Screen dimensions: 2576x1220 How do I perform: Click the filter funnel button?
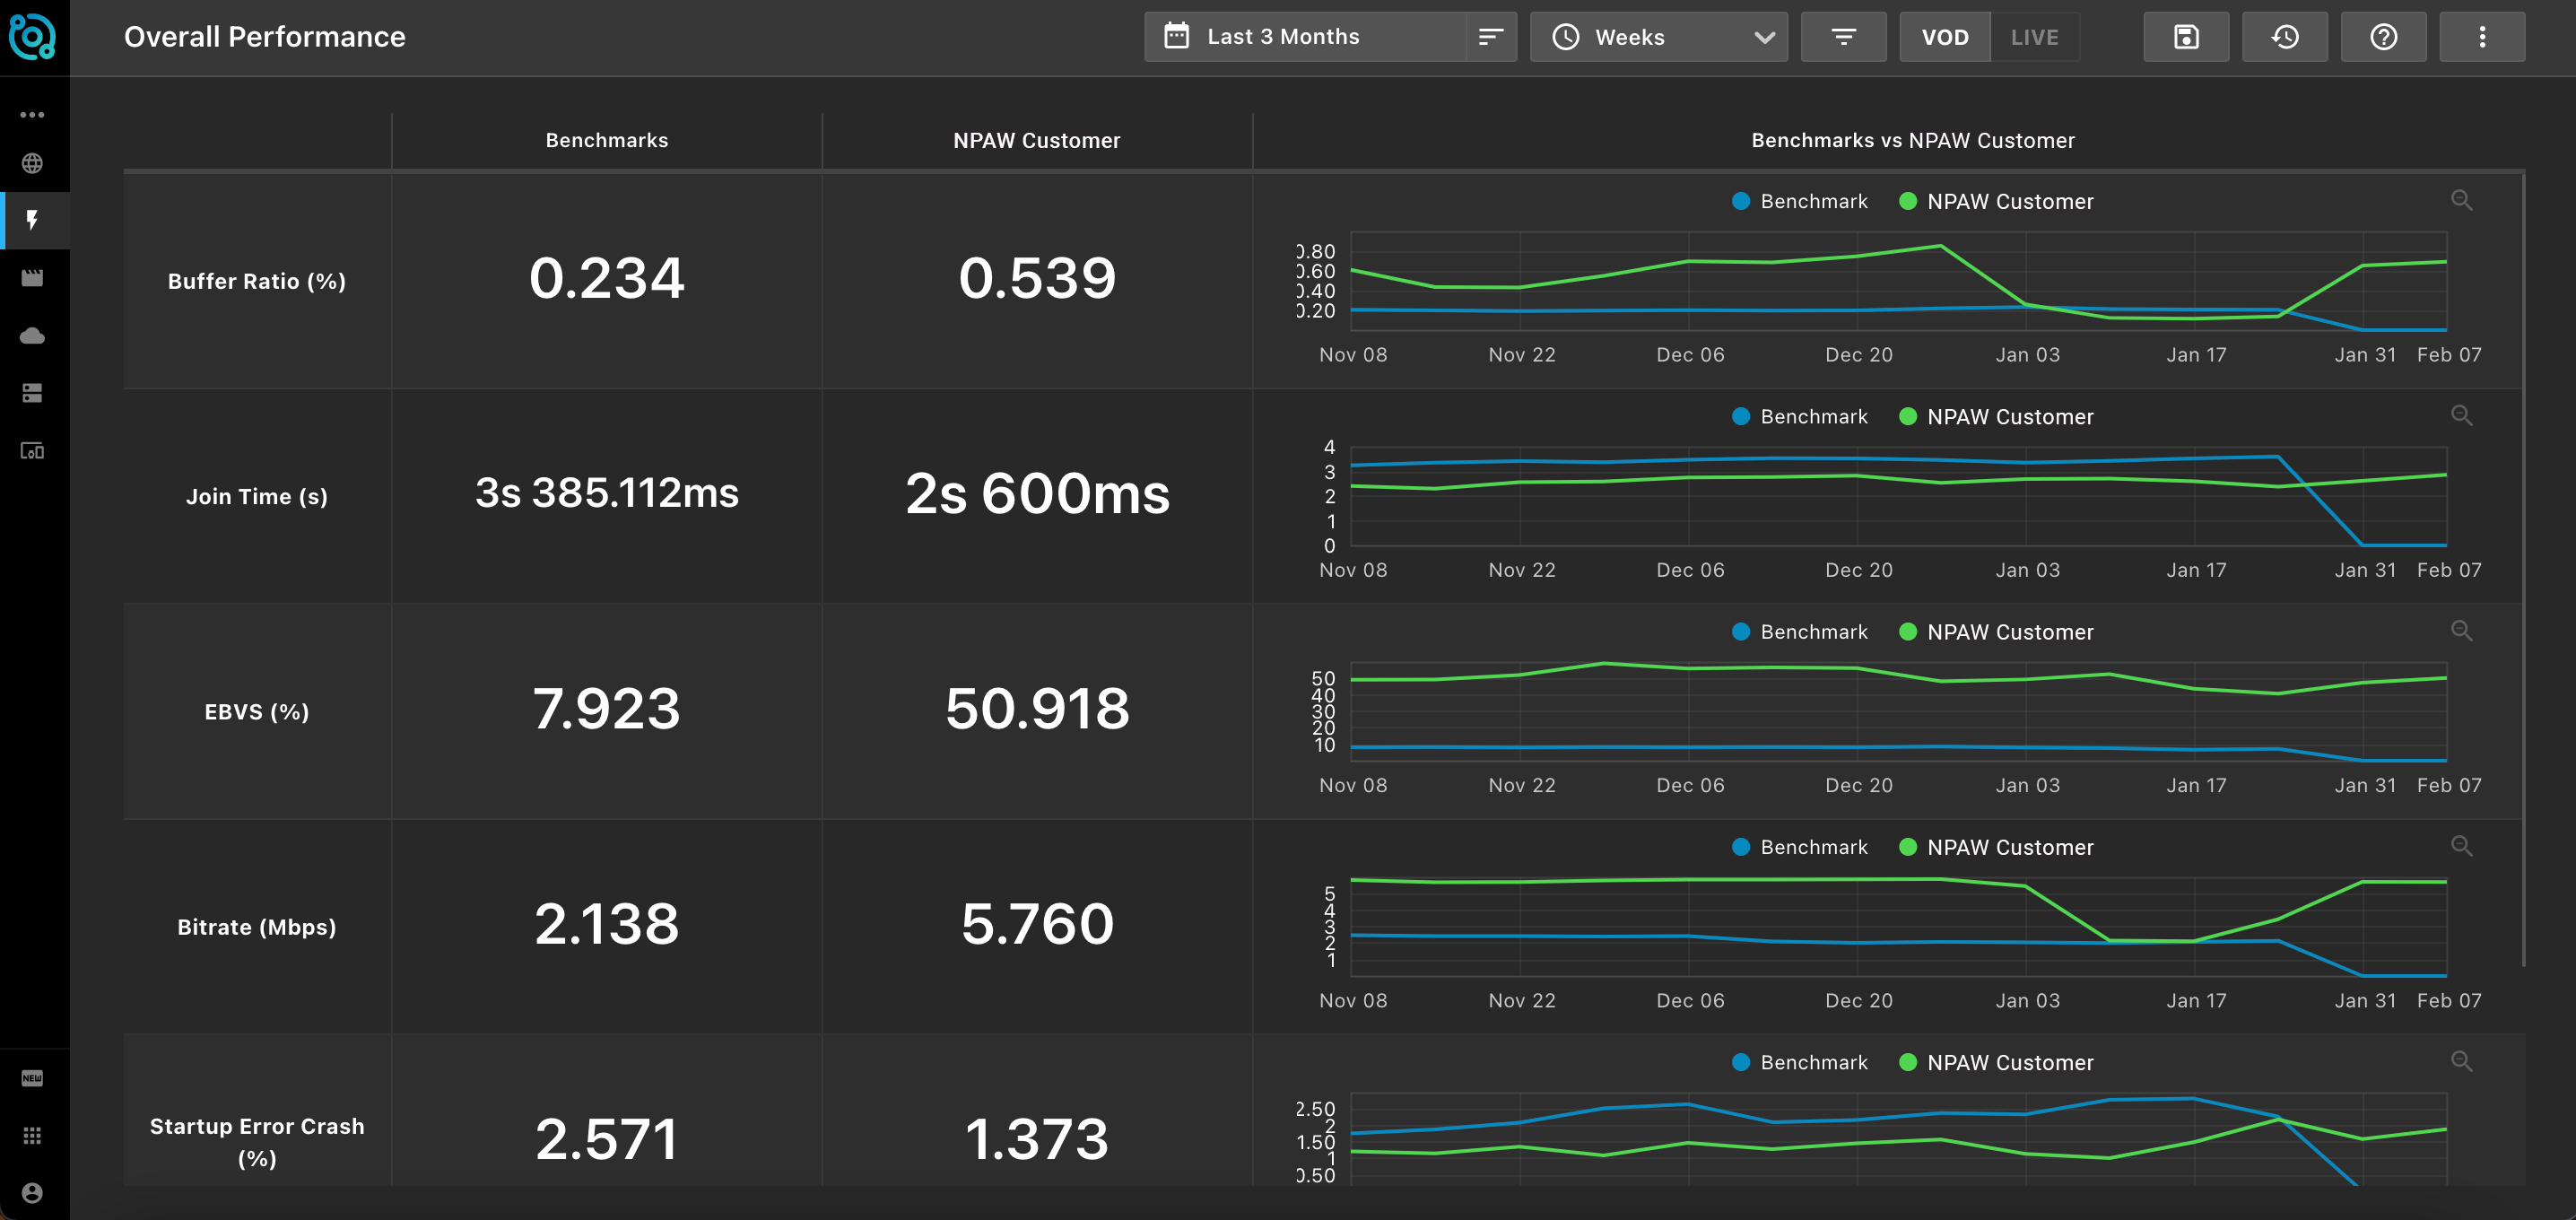pos(1843,37)
